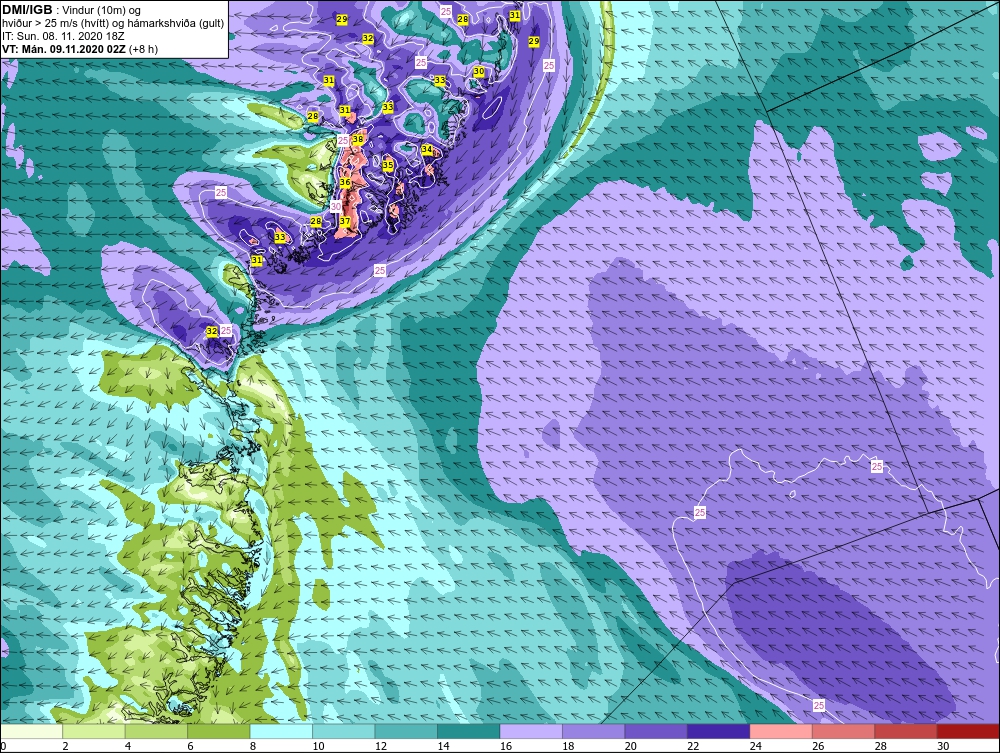The height and width of the screenshot is (753, 1000).
Task: Click the yellow gust label 36
Action: [345, 182]
